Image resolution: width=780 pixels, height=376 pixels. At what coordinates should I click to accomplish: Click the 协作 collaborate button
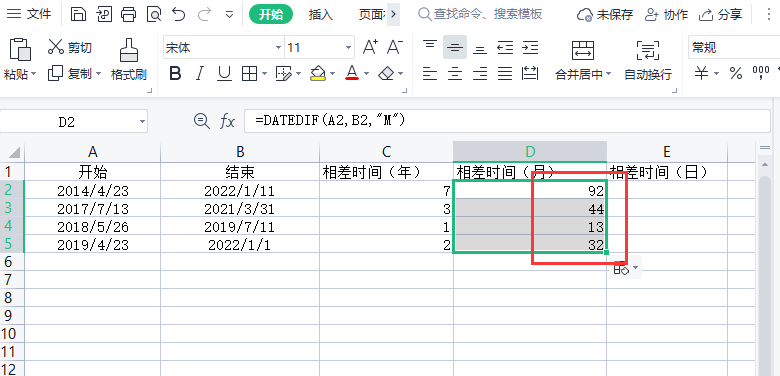(666, 14)
